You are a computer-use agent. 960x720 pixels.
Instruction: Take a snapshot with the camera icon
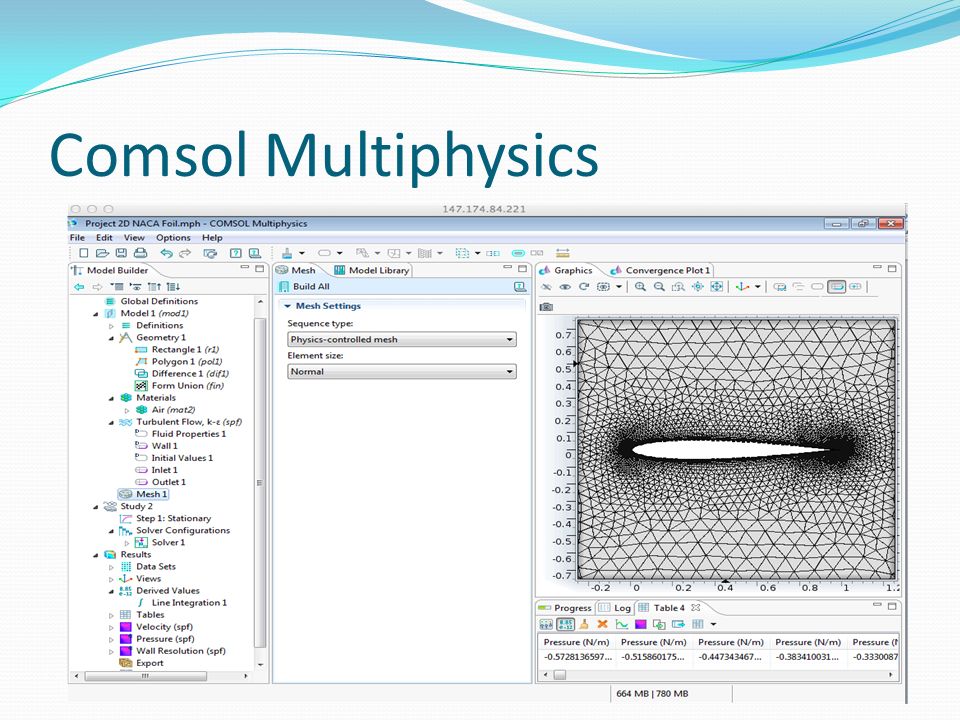click(x=546, y=307)
